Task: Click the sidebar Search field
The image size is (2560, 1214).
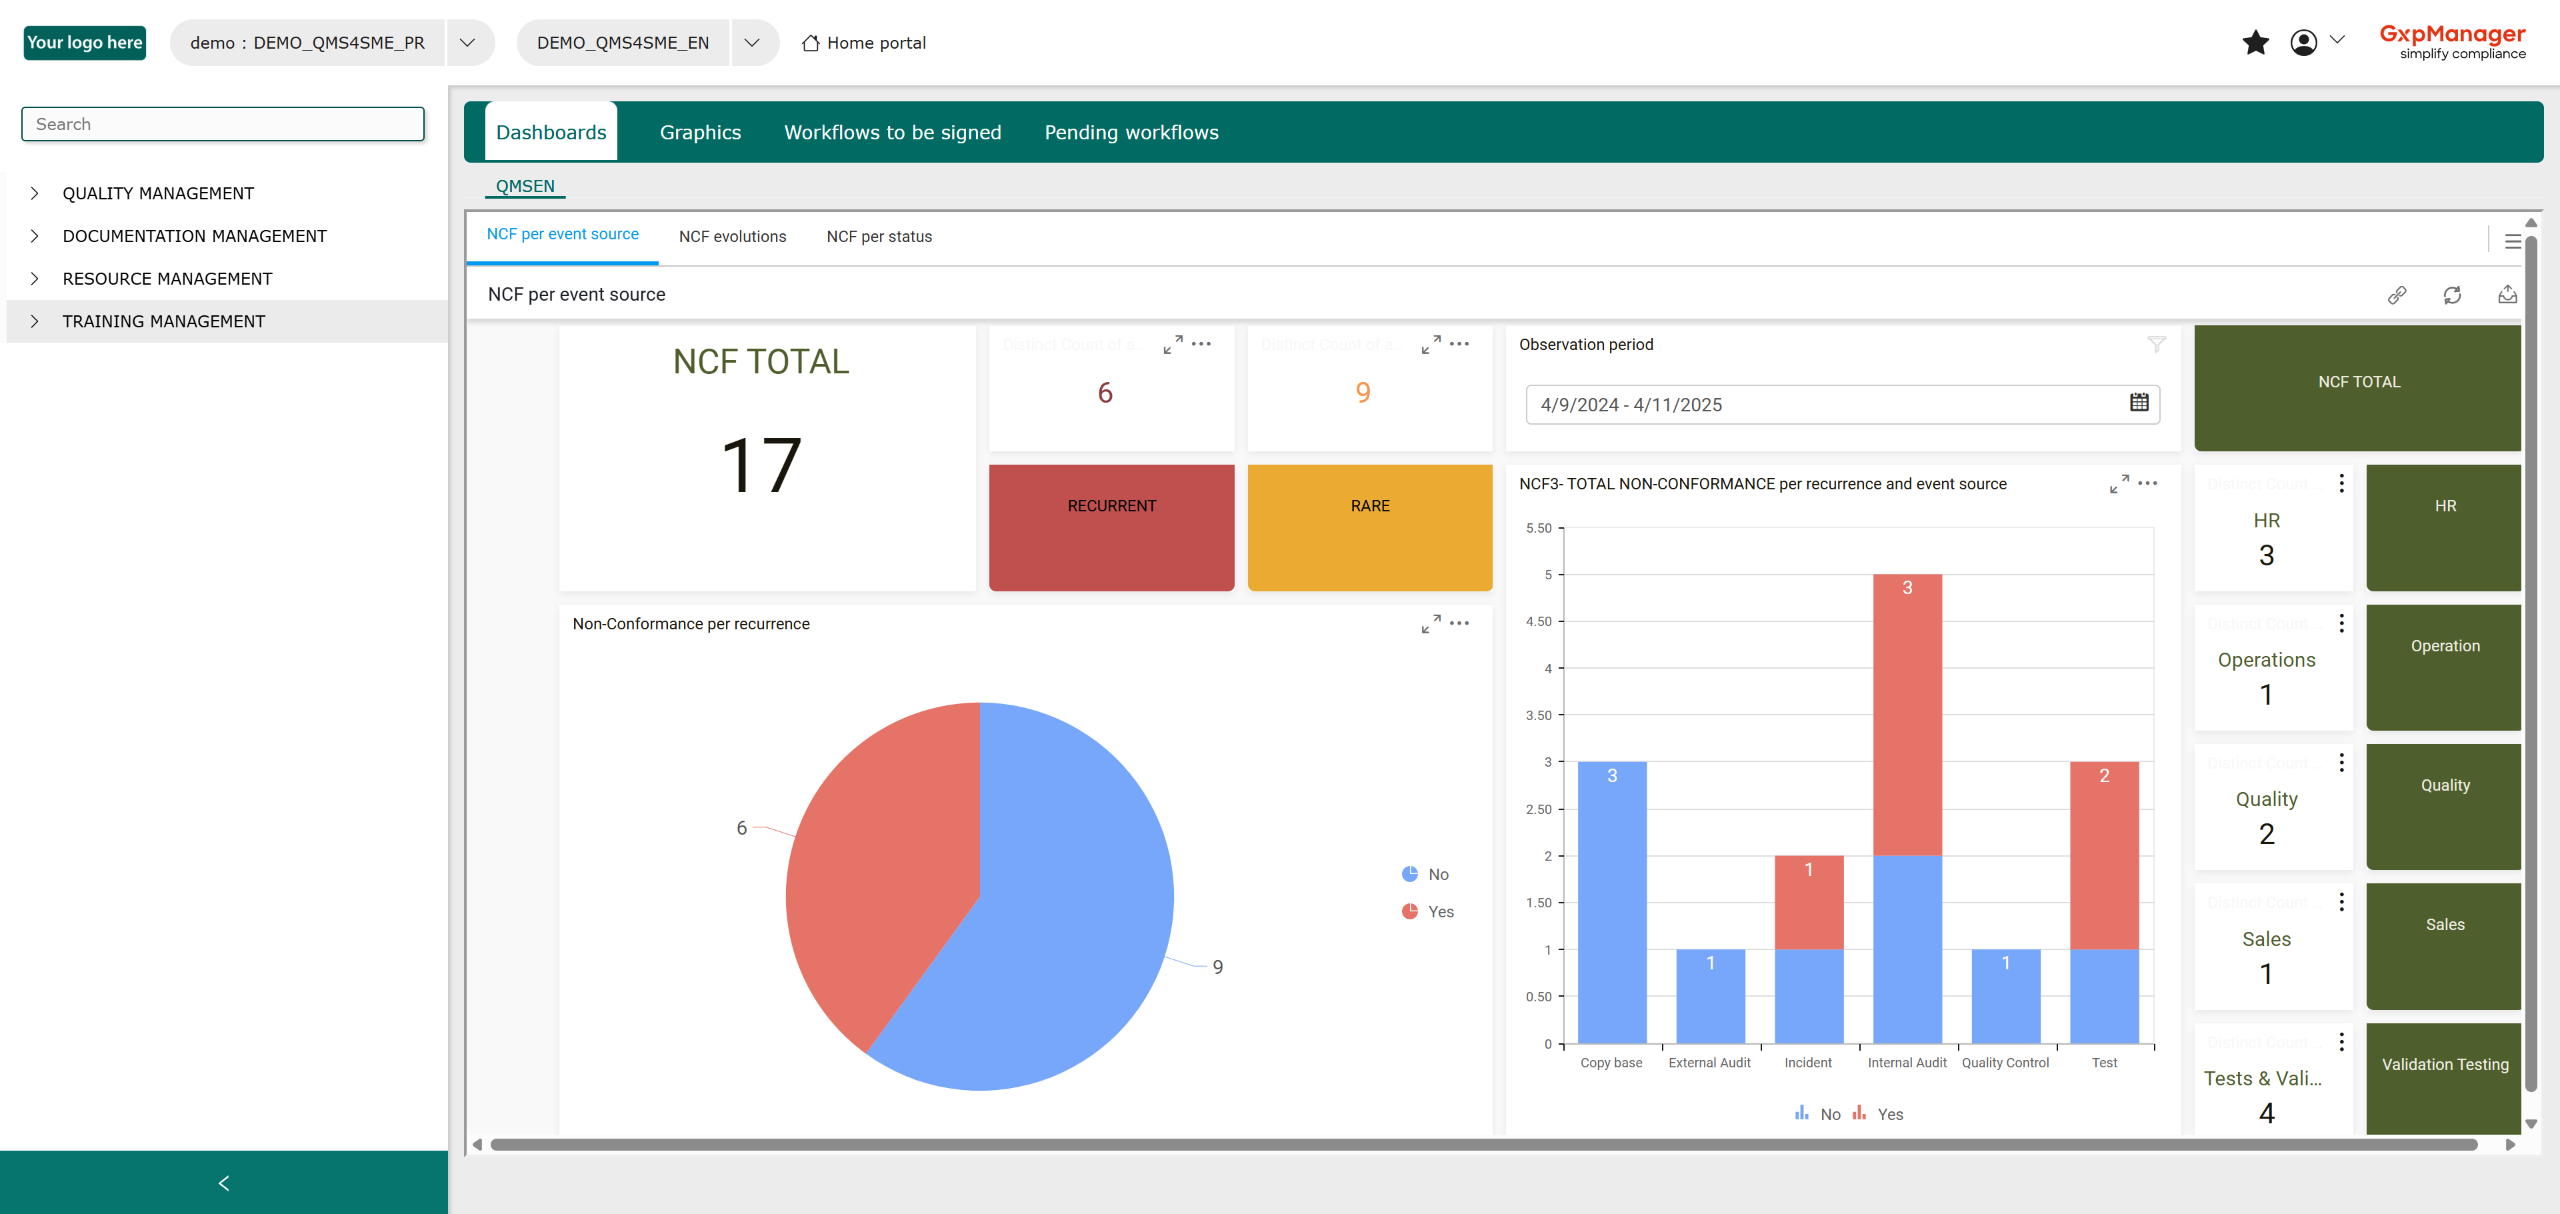Action: (223, 125)
